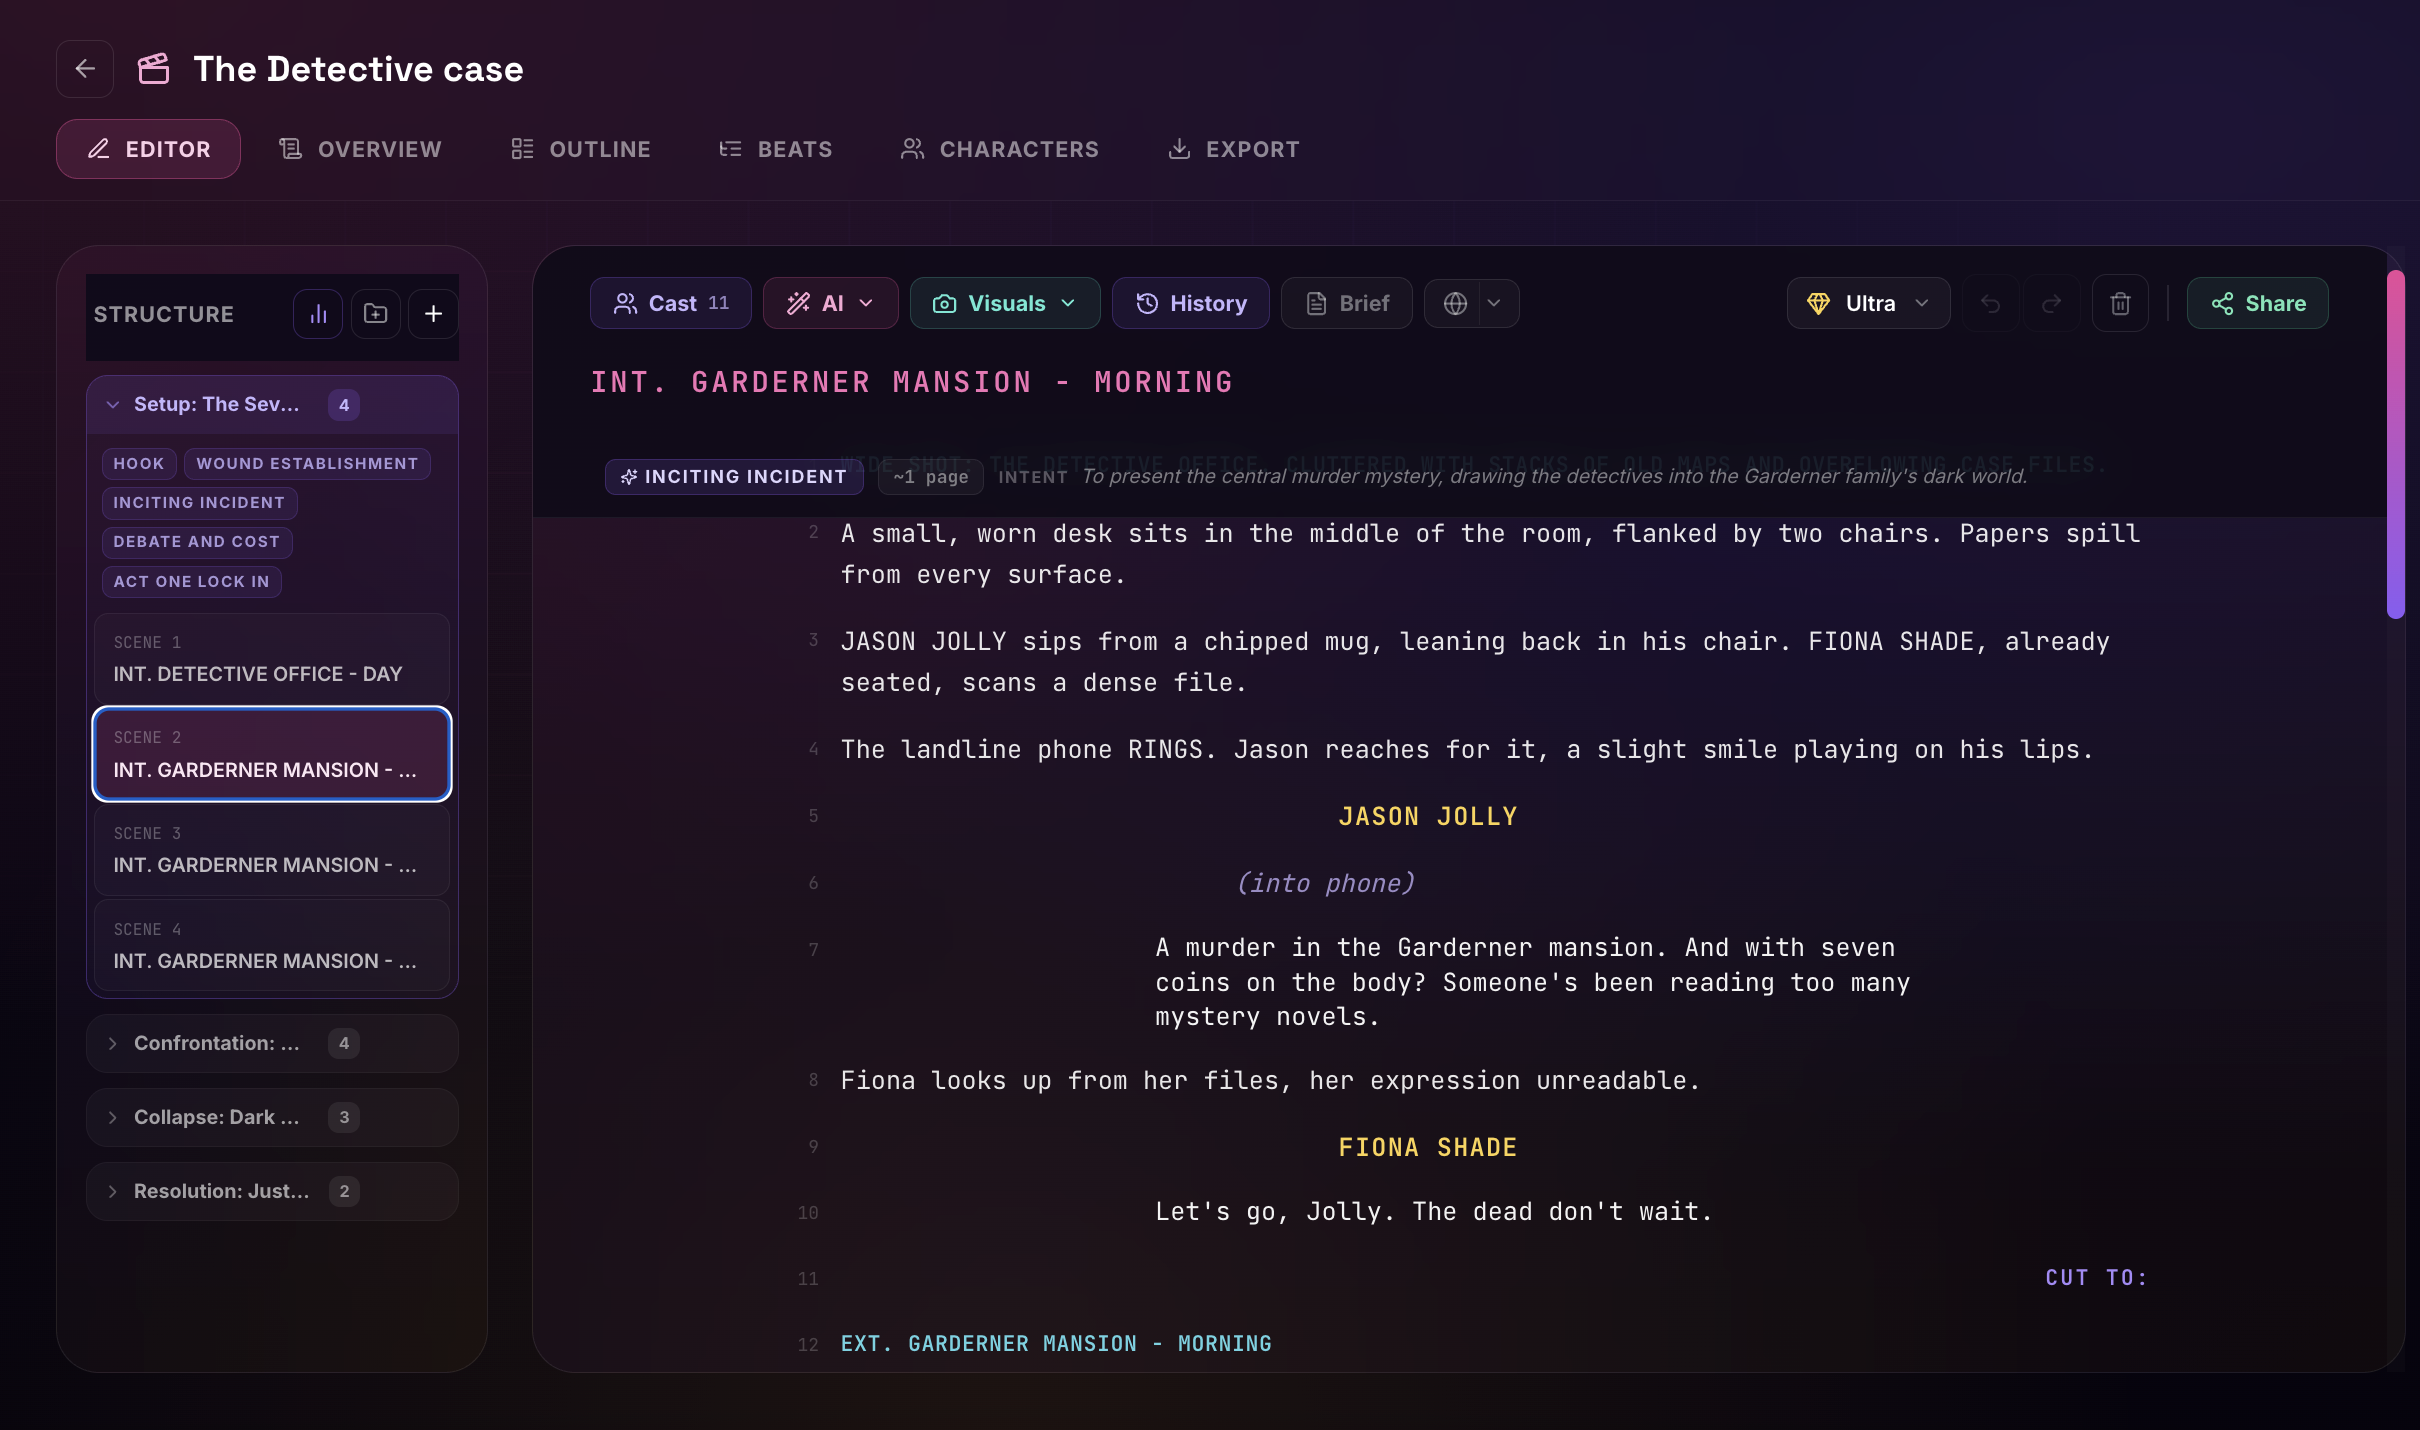This screenshot has height=1430, width=2420.
Task: Click the scene intent description text
Action: (1554, 476)
